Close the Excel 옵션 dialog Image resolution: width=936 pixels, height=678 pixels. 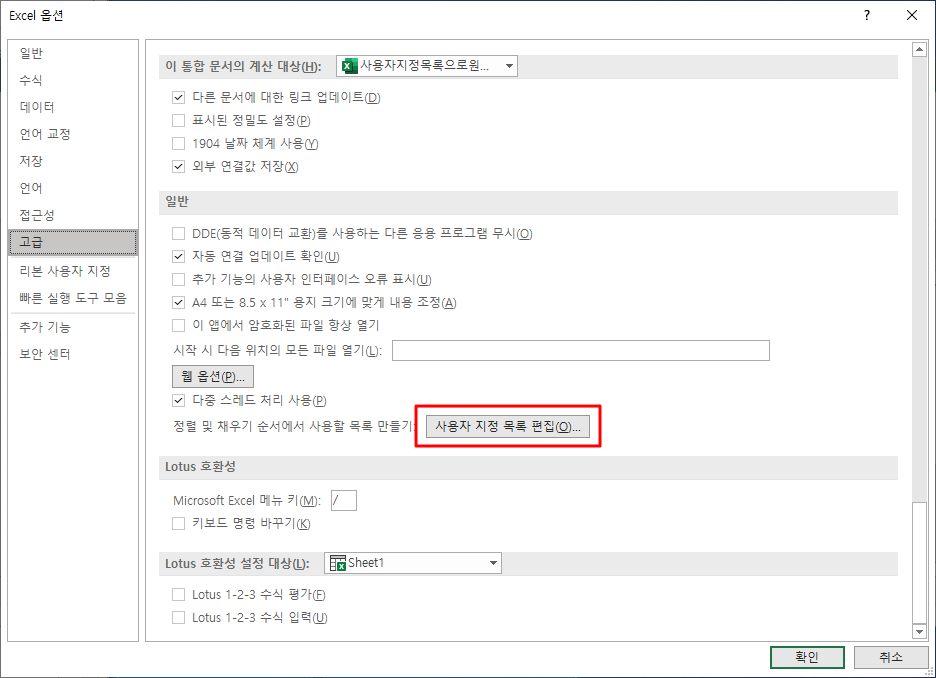tap(912, 16)
